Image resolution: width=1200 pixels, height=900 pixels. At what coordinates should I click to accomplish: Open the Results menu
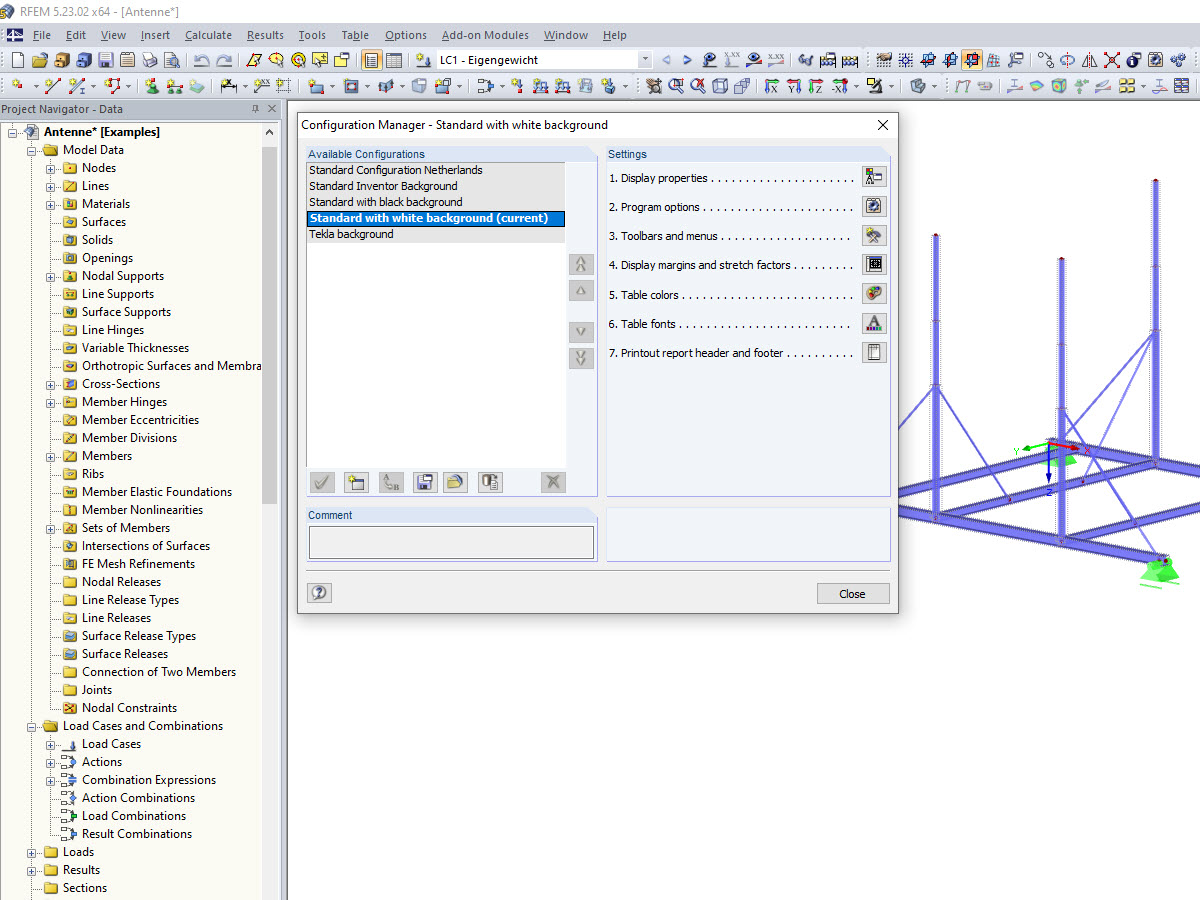click(x=265, y=35)
